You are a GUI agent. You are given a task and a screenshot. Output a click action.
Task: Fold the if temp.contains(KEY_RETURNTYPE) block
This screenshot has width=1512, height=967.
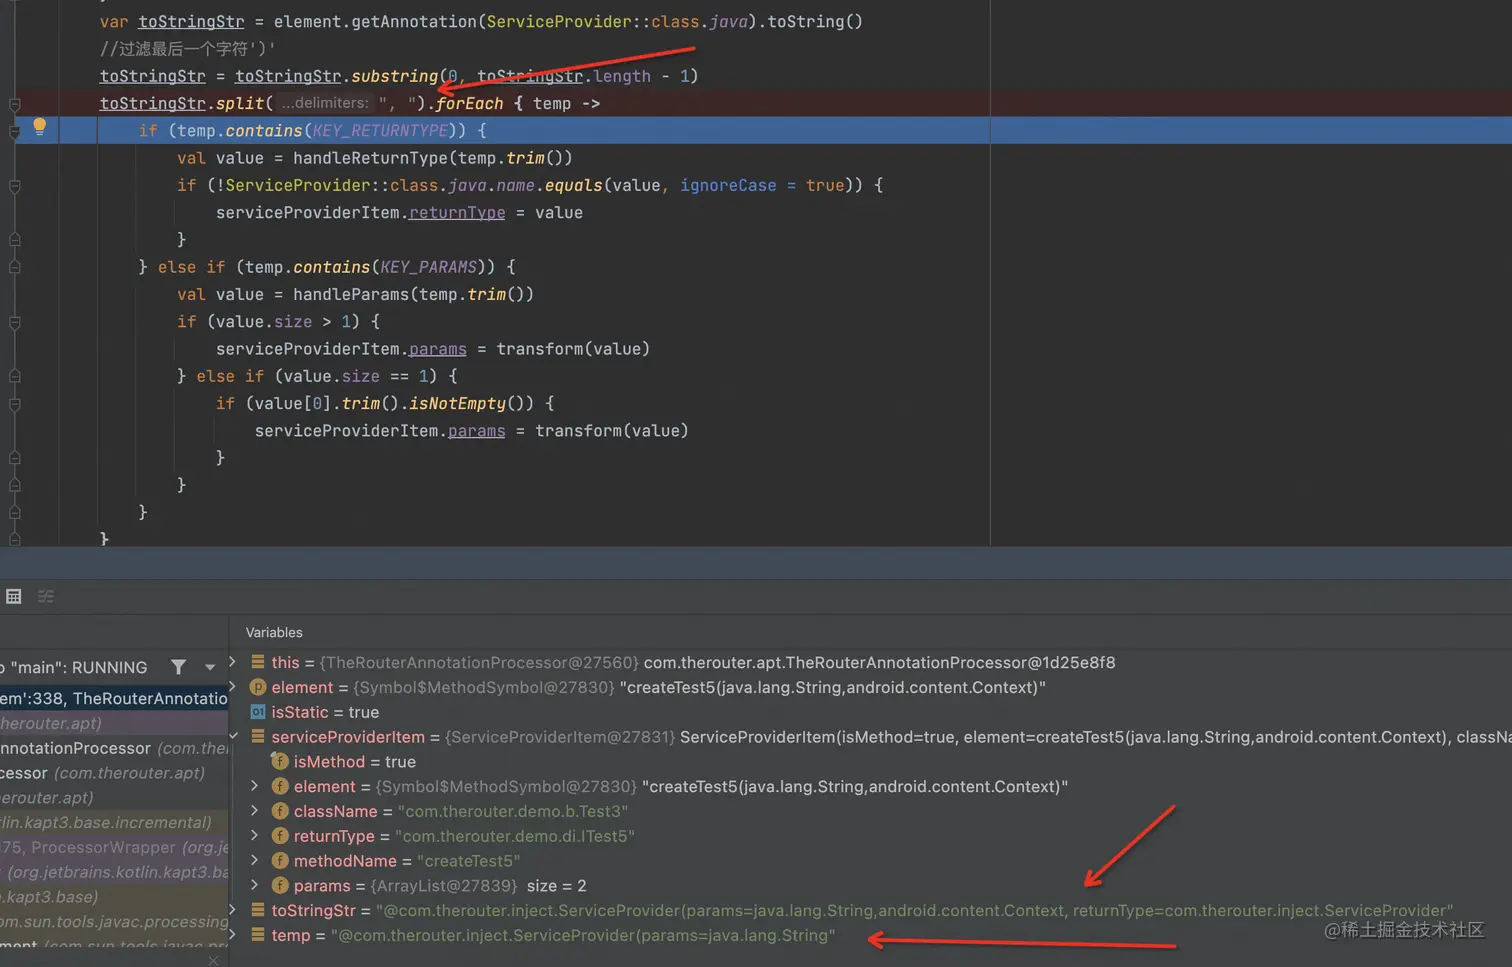pos(15,131)
